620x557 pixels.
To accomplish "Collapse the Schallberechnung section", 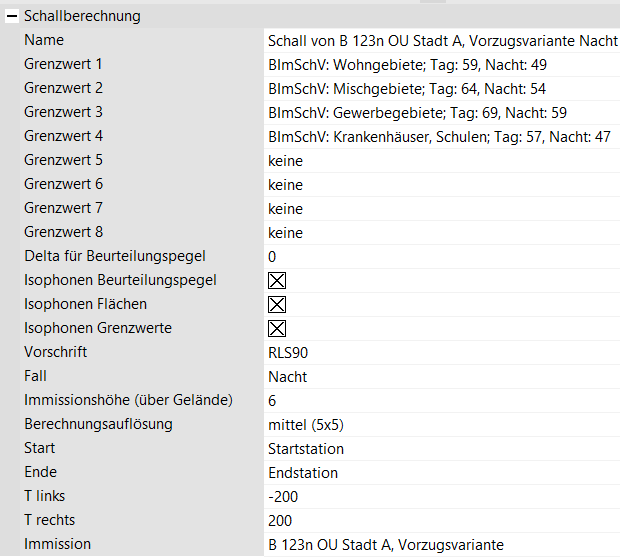I will (x=11, y=16).
